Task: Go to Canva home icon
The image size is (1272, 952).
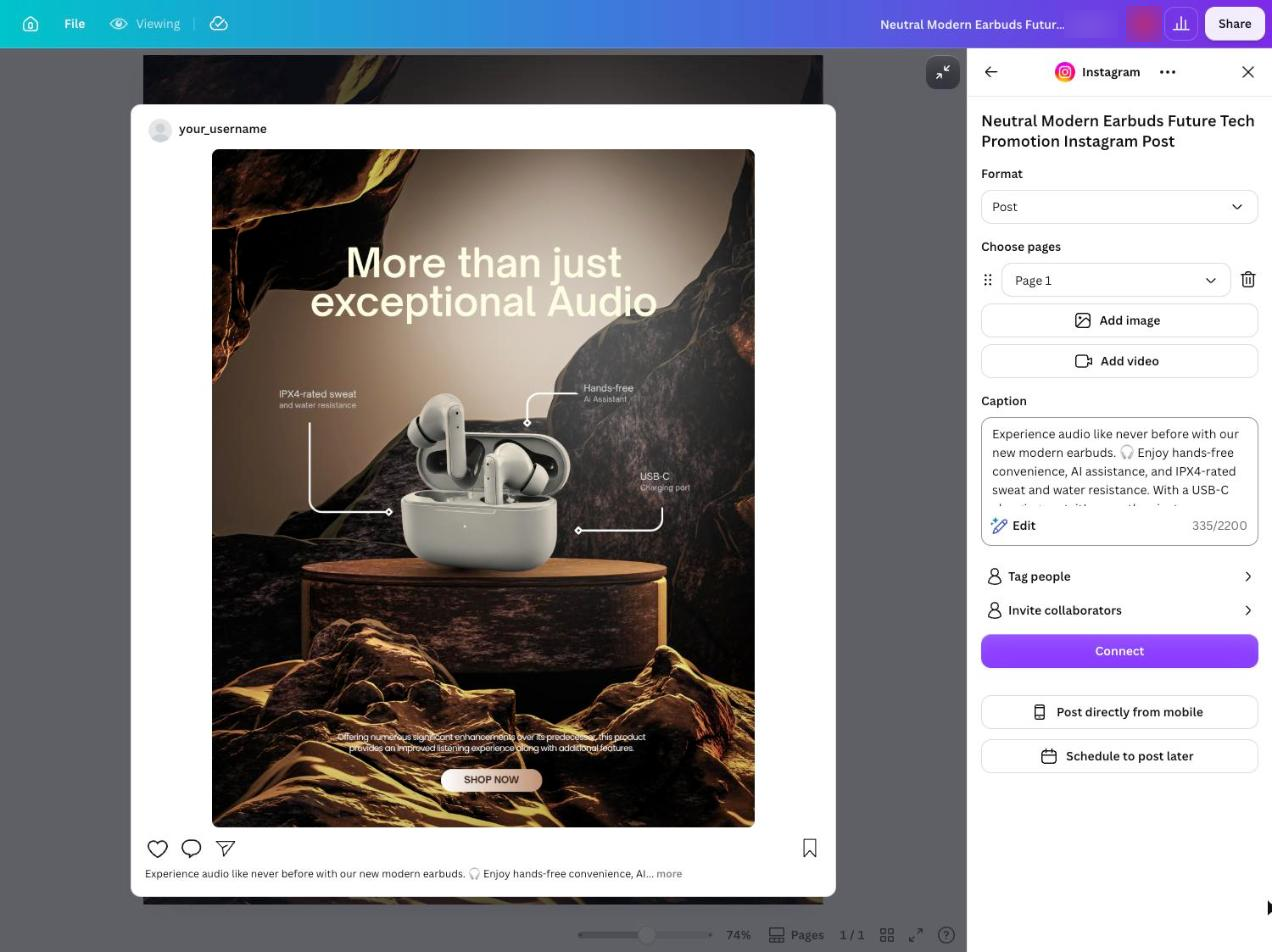Action: click(x=31, y=24)
